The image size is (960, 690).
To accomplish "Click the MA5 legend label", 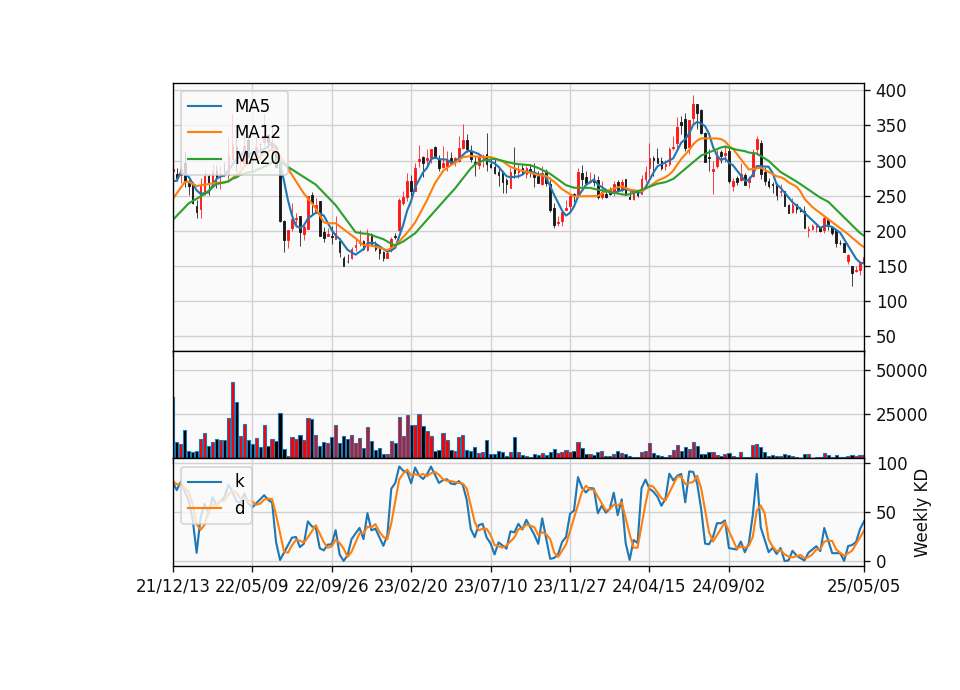I will click(x=252, y=106).
